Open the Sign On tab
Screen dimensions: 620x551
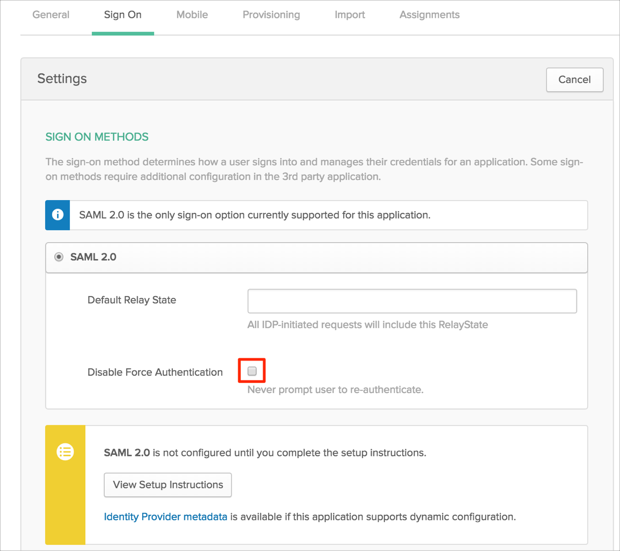point(122,15)
